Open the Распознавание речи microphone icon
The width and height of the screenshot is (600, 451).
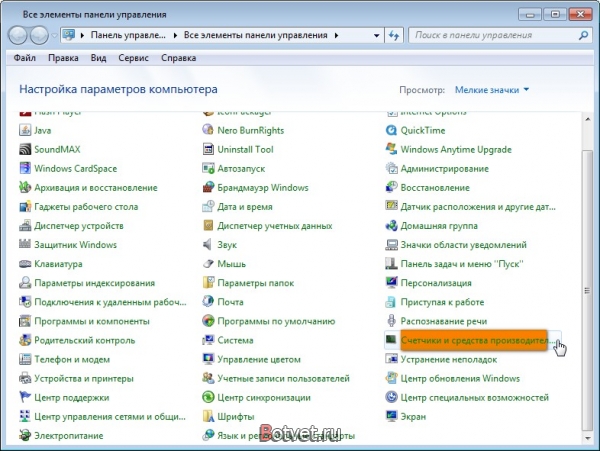[x=391, y=321]
